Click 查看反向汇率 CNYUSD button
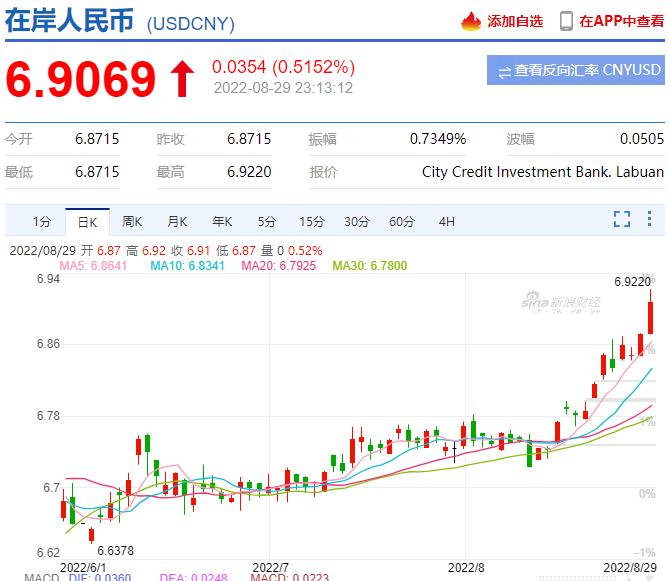Image resolution: width=669 pixels, height=581 pixels. pos(576,71)
